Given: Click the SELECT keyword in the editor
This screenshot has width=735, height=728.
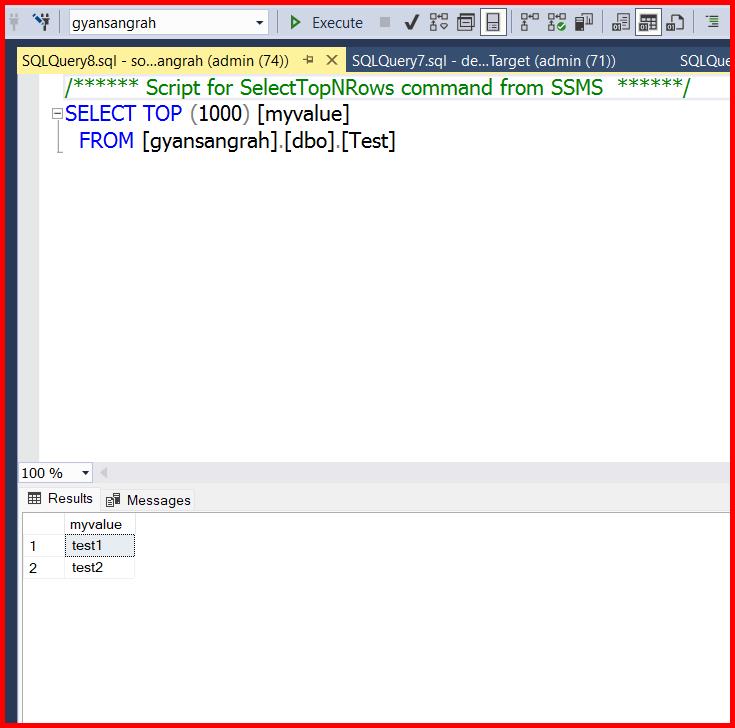Looking at the screenshot, I should pyautogui.click(x=100, y=113).
